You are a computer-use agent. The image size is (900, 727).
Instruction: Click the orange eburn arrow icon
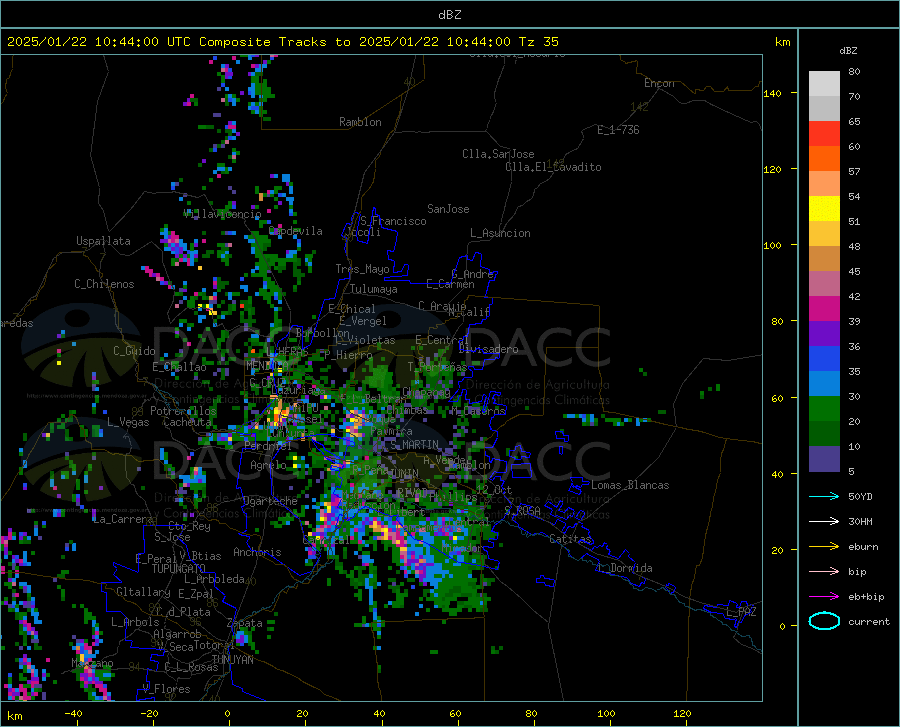click(824, 546)
